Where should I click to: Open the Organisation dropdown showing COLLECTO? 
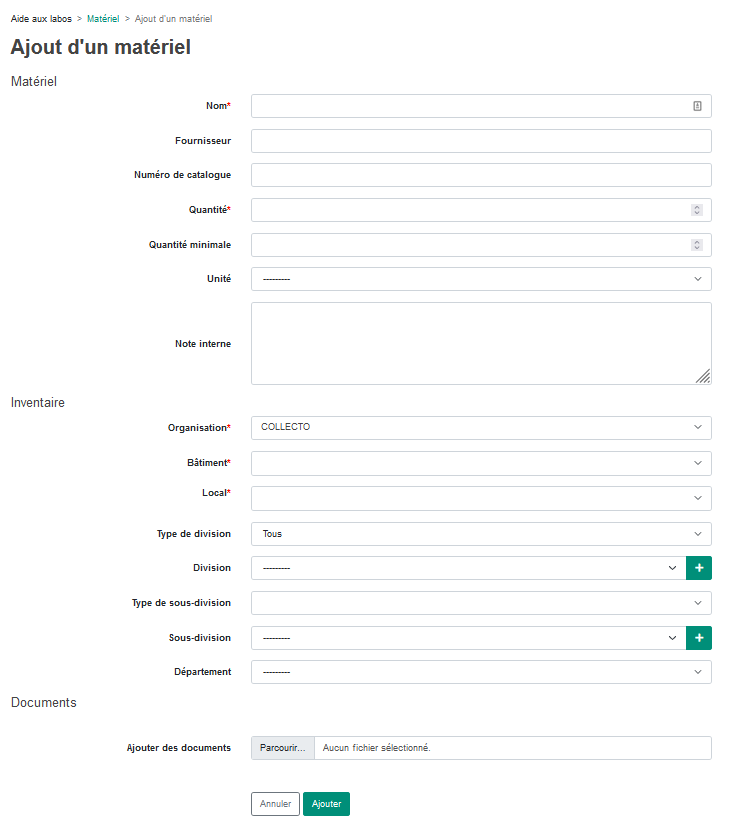(481, 428)
